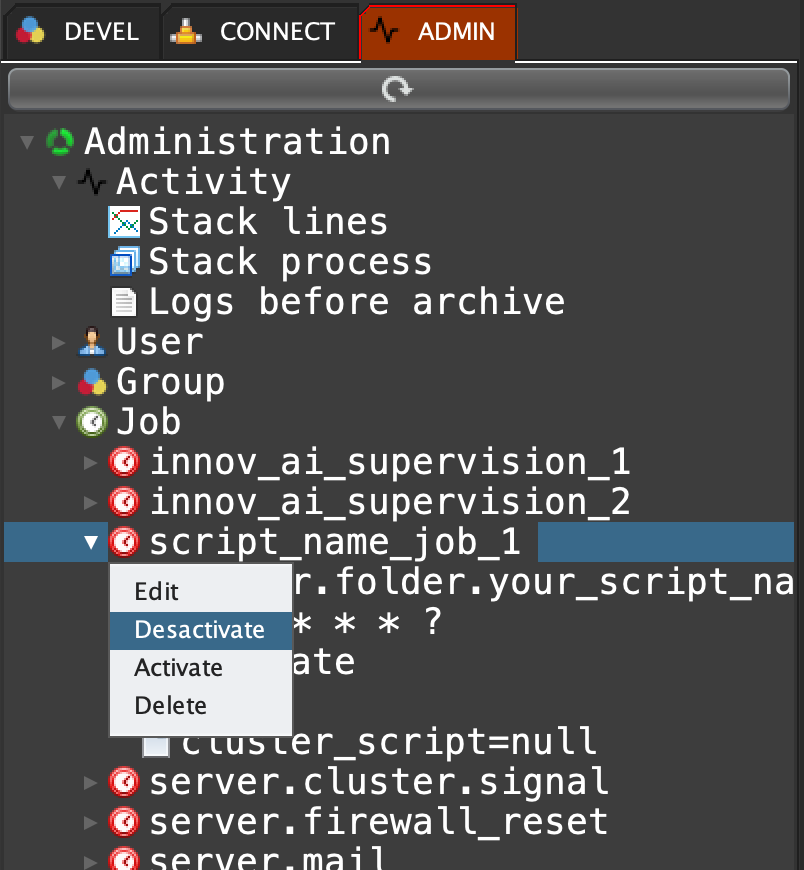Viewport: 804px width, 870px height.
Task: Click the Stack process windows icon
Action: 124,262
